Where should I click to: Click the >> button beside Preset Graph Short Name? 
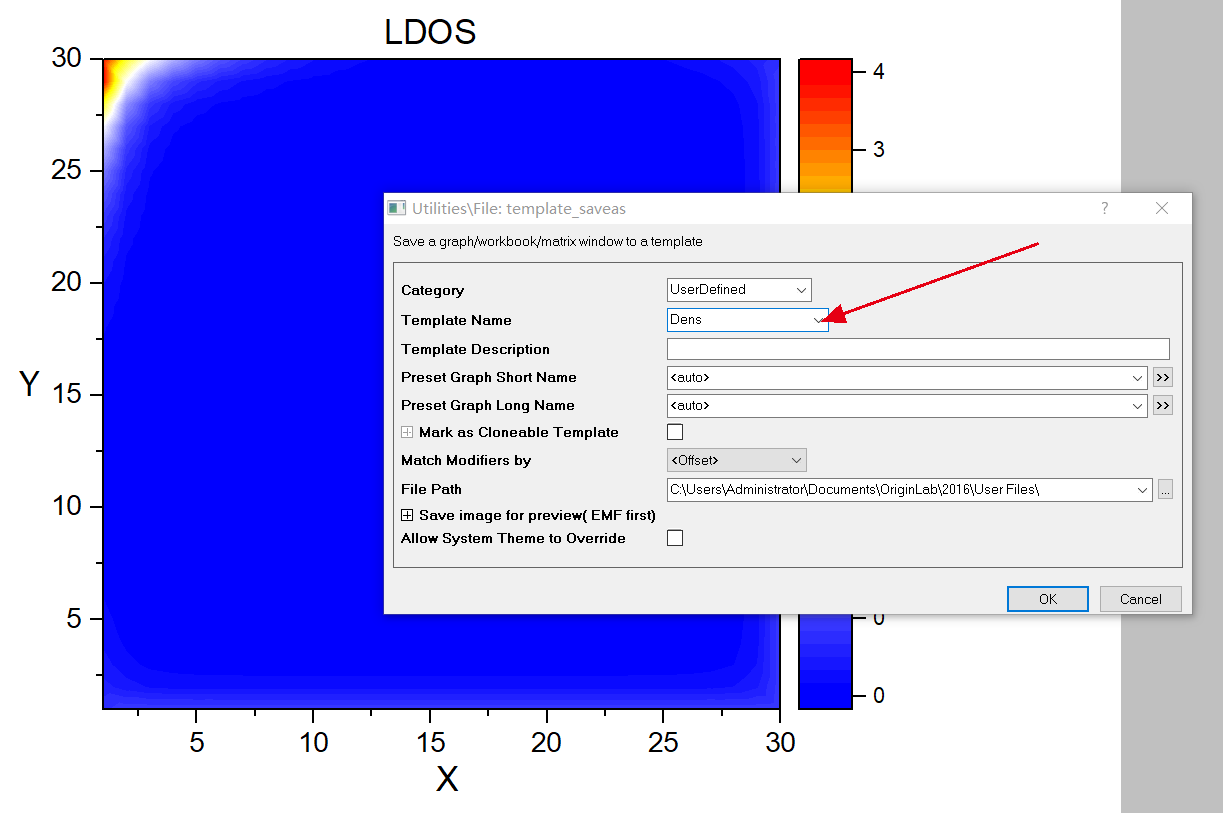click(1162, 378)
